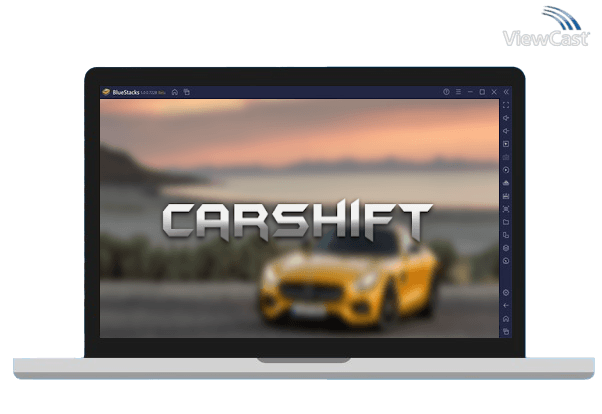Start the macro recorder circular play icon
The image size is (602, 414).
tap(506, 170)
